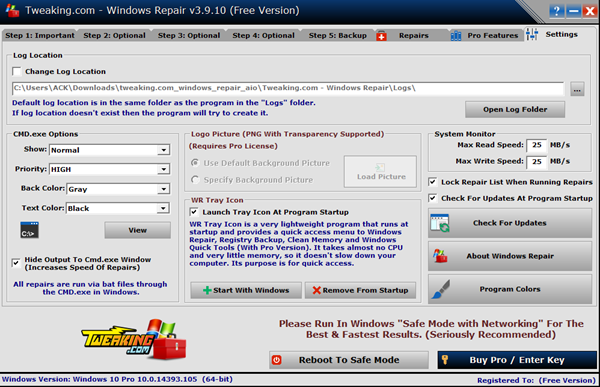Click About Windows Repair button
Screen dimensions: 600x387
tap(510, 256)
